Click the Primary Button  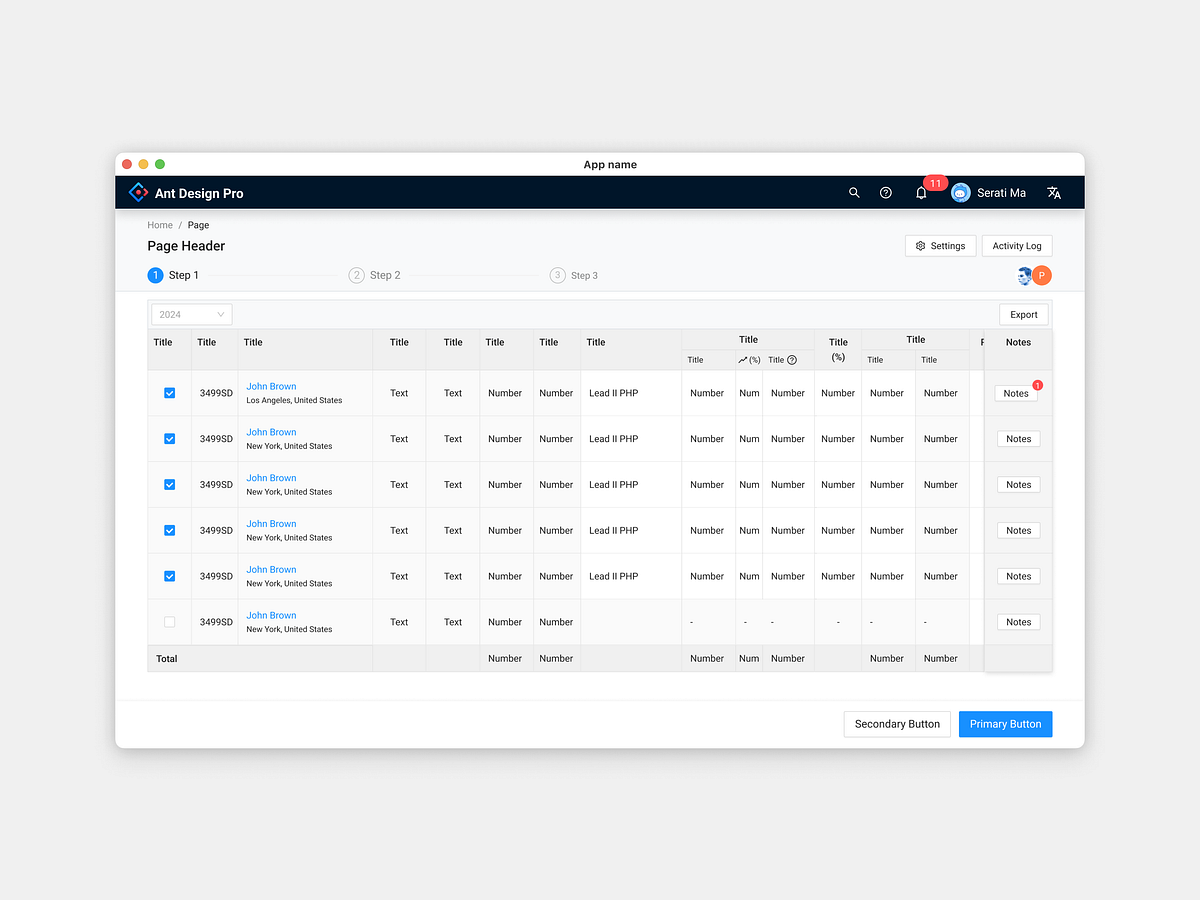click(x=1006, y=724)
